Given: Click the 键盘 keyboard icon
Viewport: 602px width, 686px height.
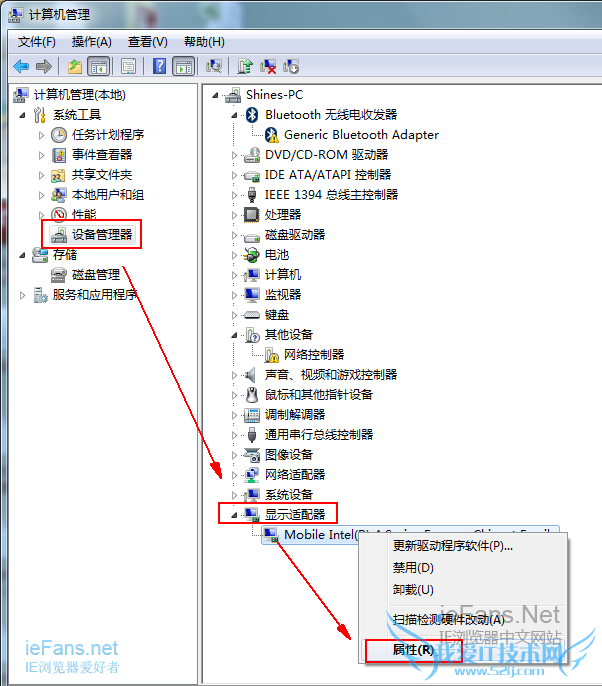Looking at the screenshot, I should pyautogui.click(x=252, y=315).
